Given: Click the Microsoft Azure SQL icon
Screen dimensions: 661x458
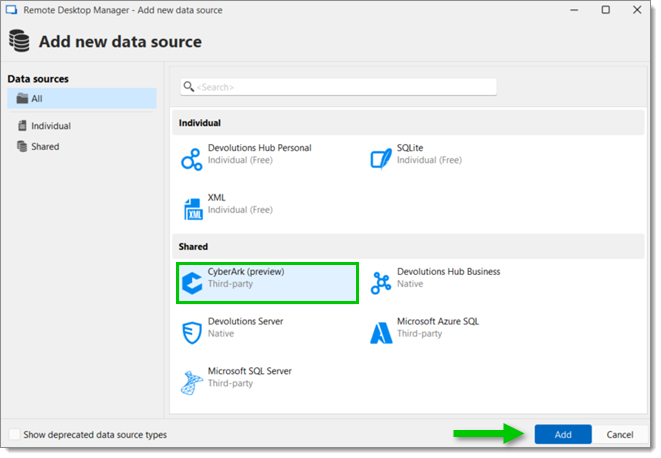Looking at the screenshot, I should (381, 333).
